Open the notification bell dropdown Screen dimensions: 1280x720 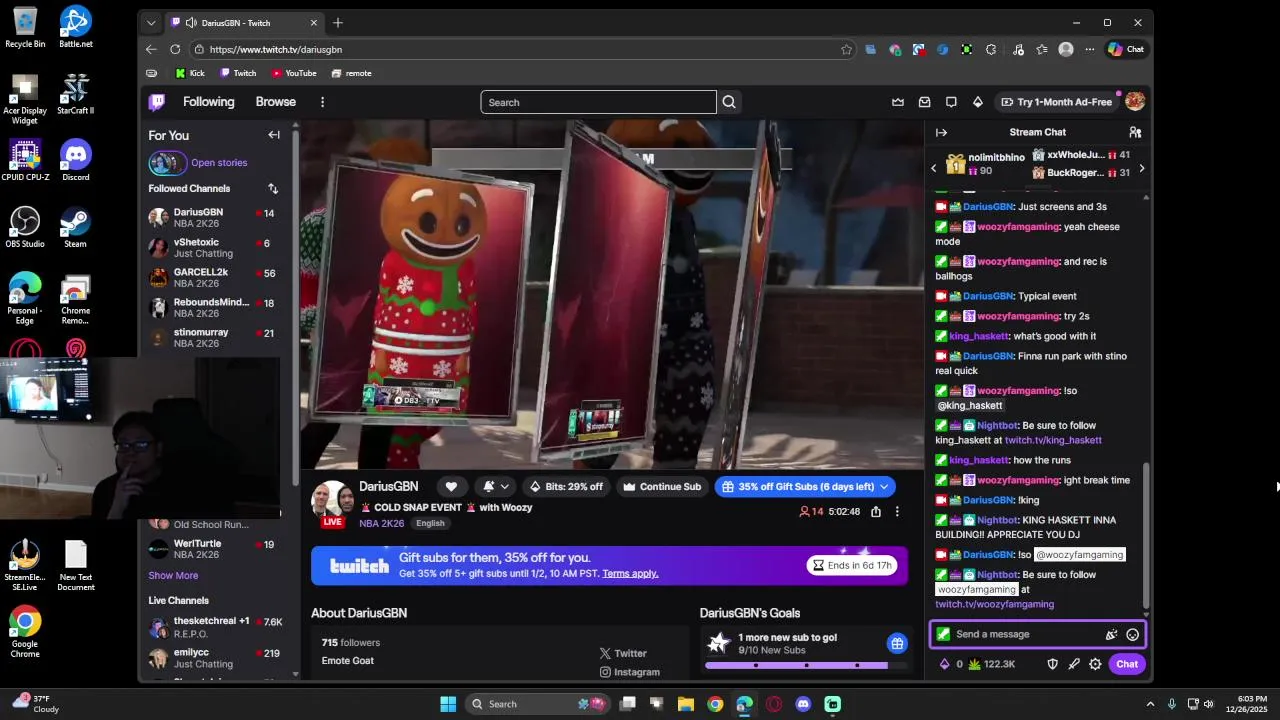495,486
